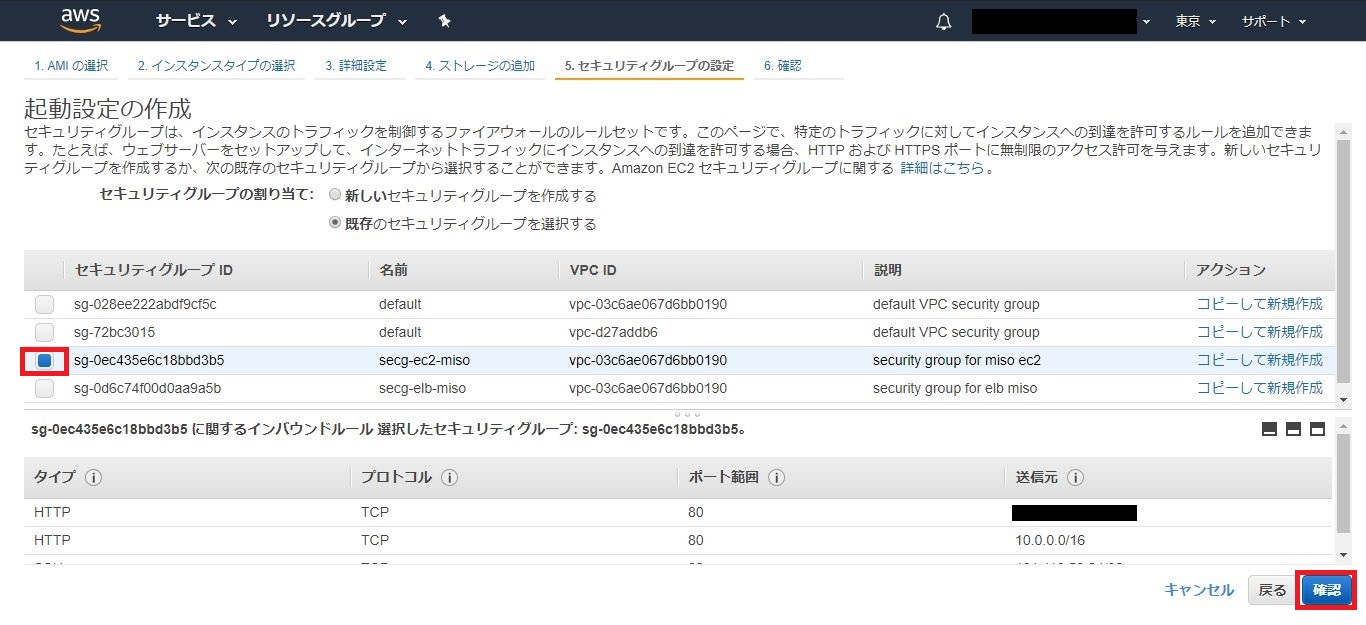Select 新しいセキュリティグループを作成する radio option

point(335,196)
